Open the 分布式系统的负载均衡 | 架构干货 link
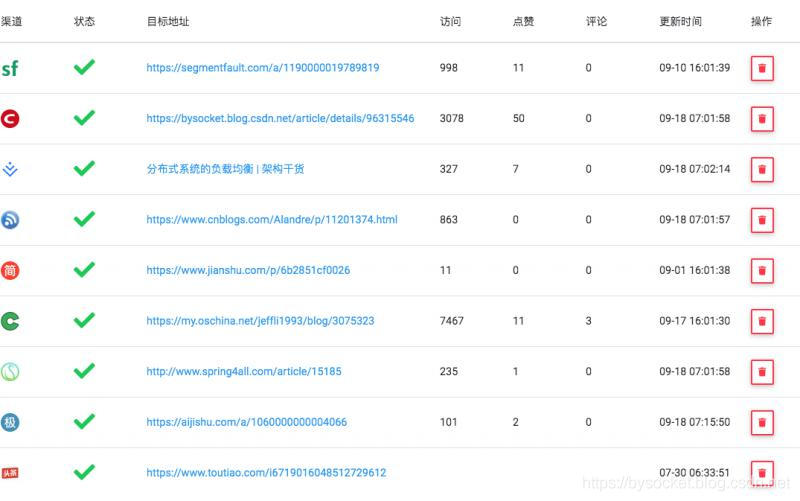The width and height of the screenshot is (800, 501). (225, 169)
